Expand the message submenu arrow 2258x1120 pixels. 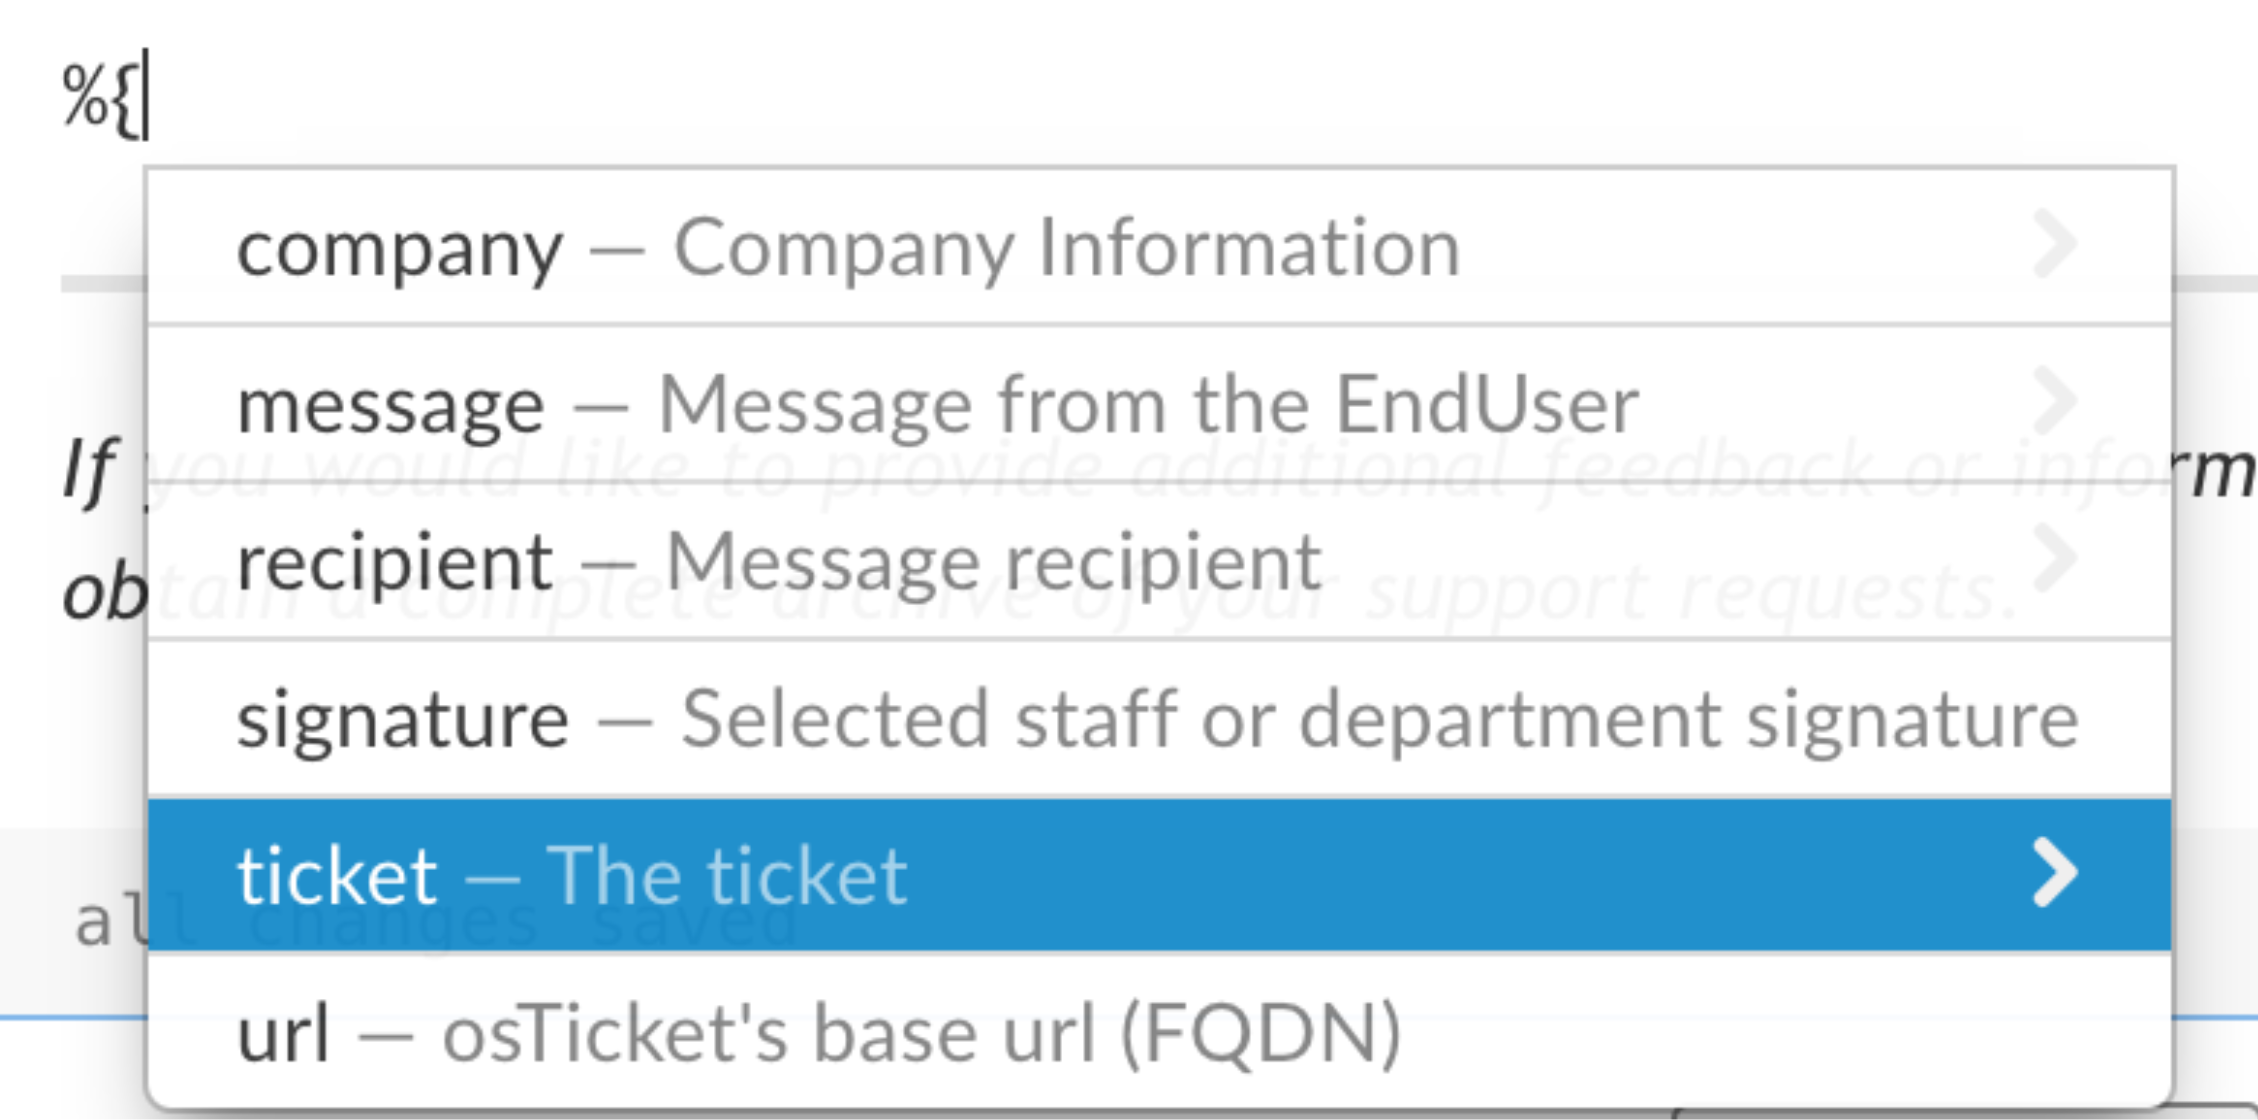click(2055, 401)
